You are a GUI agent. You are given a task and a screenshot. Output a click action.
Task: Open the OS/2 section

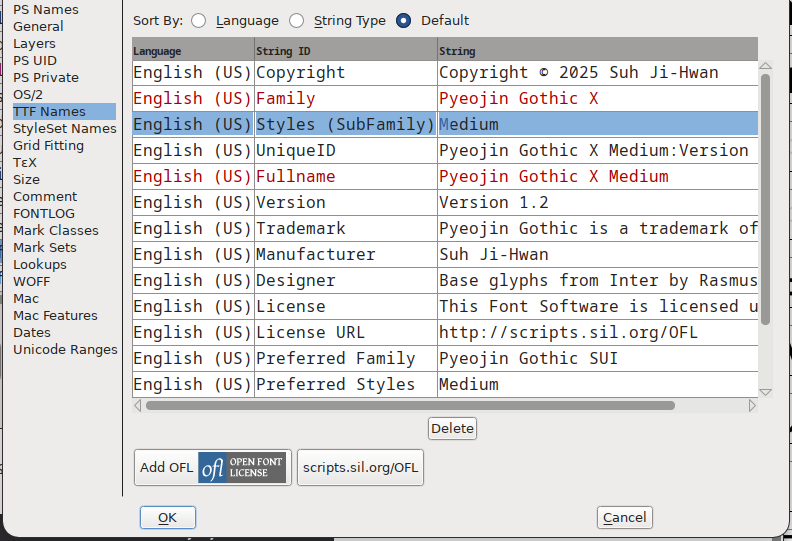(x=28, y=94)
